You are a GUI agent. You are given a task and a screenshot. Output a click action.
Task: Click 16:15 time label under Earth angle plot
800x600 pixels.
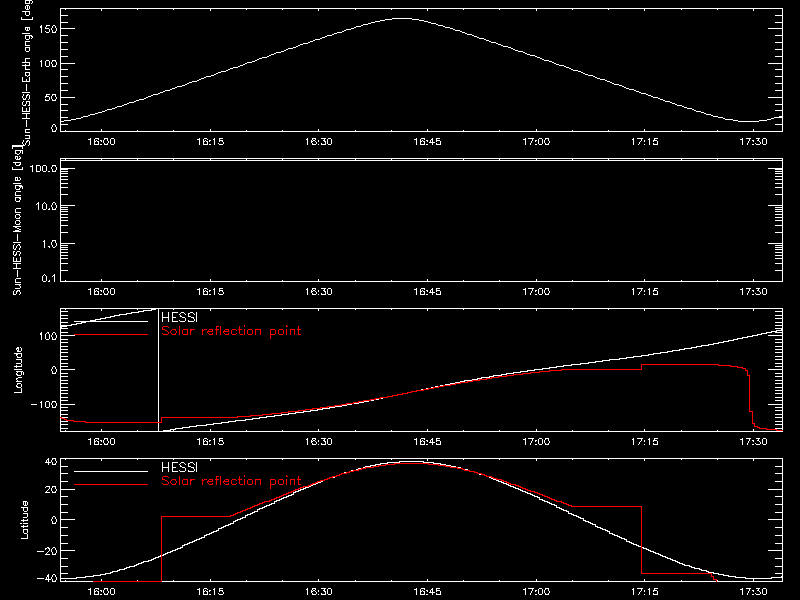(210, 142)
